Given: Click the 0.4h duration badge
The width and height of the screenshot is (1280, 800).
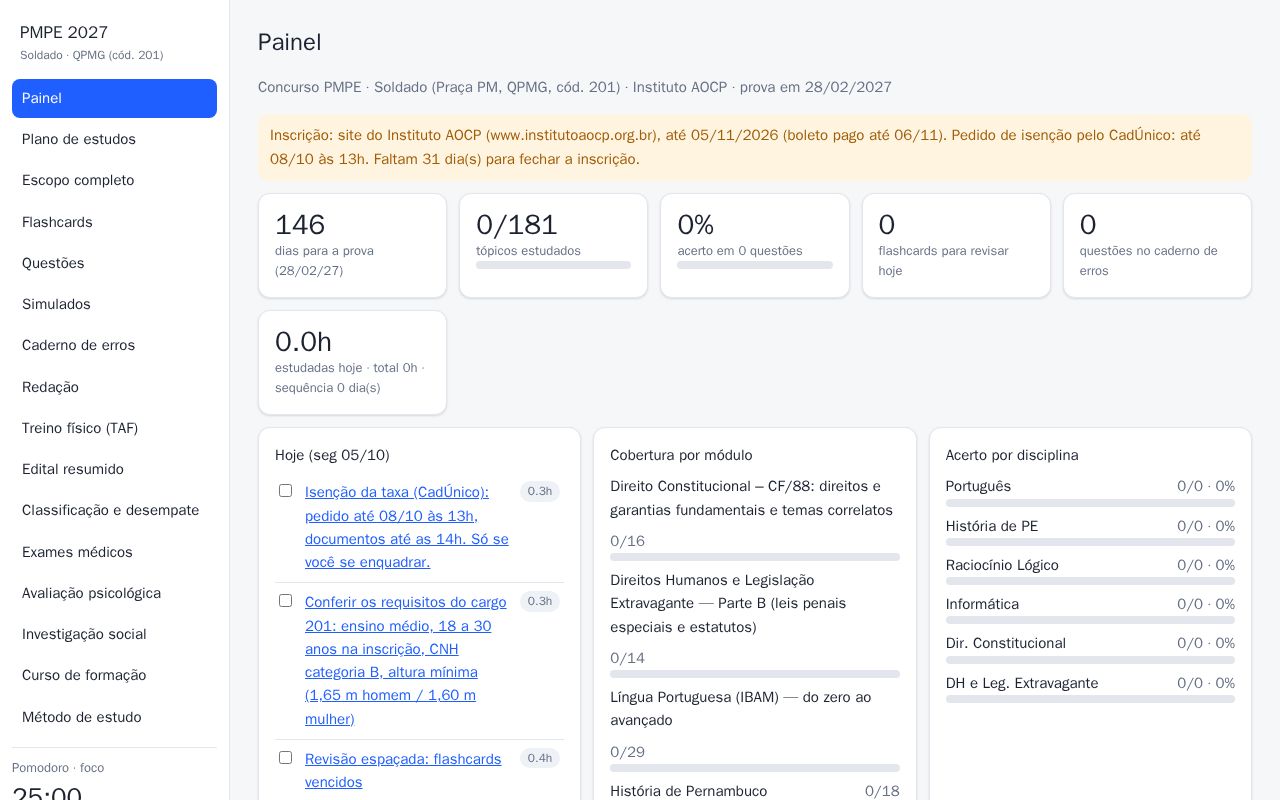Looking at the screenshot, I should [540, 758].
